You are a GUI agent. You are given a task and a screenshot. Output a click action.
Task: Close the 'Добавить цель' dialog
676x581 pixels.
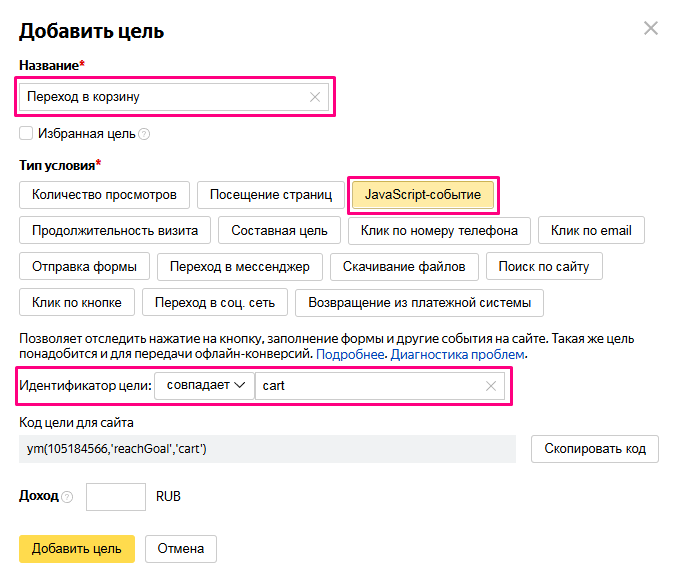[651, 28]
